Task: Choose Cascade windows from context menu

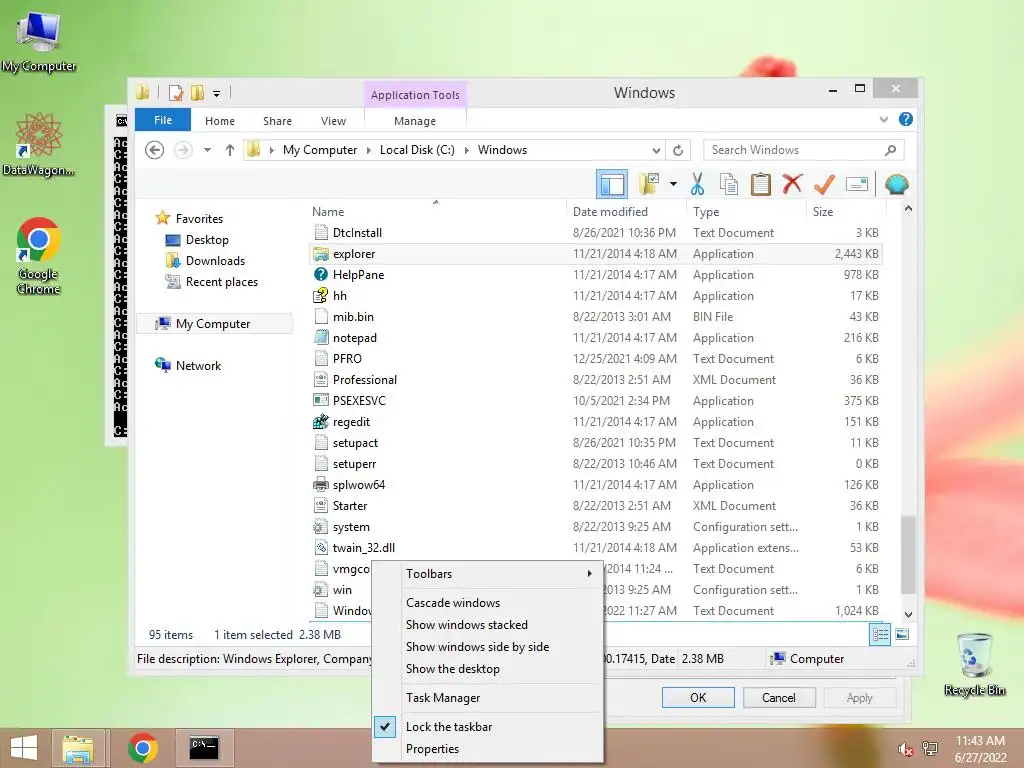Action: pyautogui.click(x=488, y=603)
